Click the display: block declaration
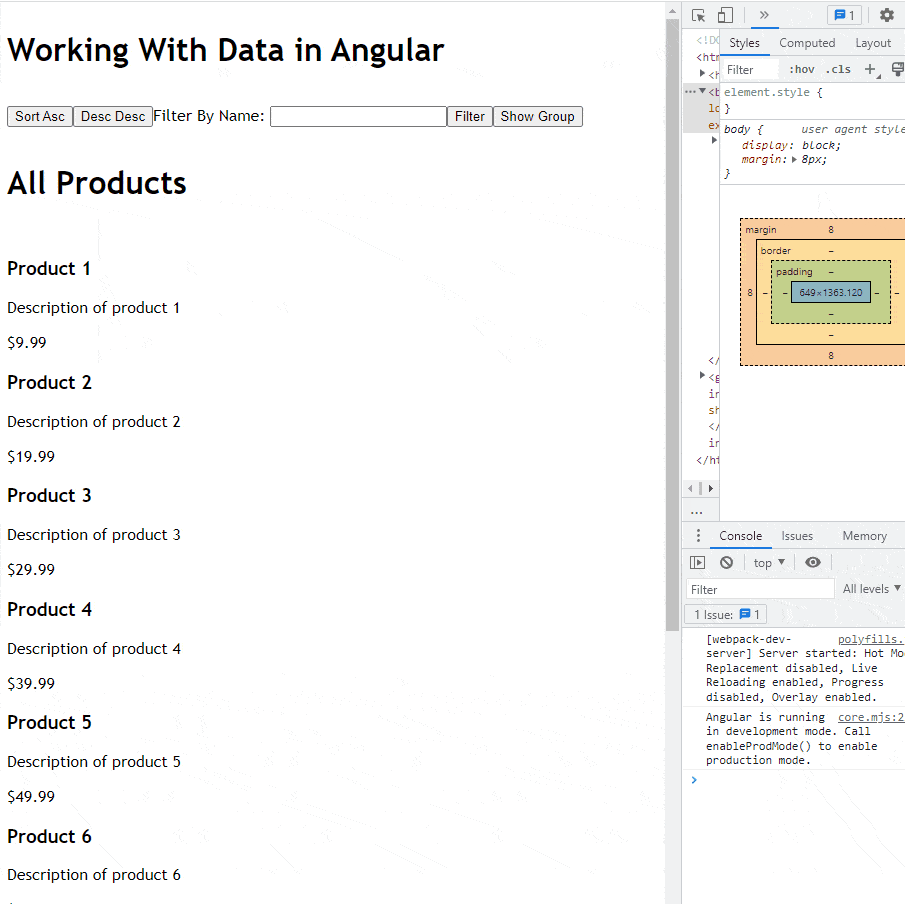The height and width of the screenshot is (904, 905). 791,145
